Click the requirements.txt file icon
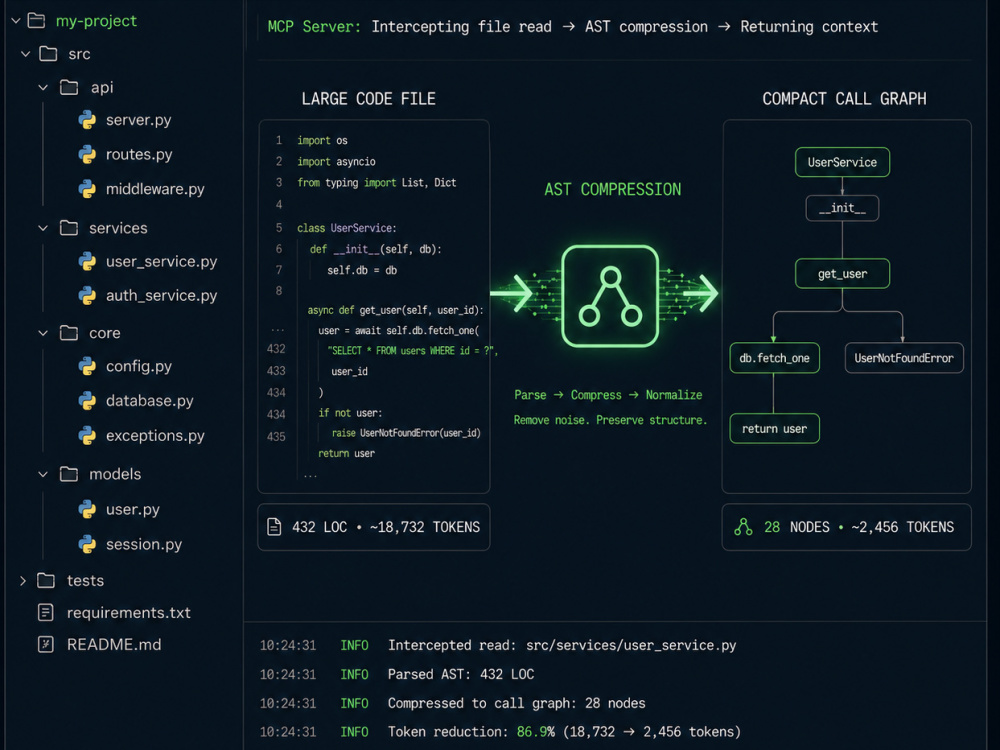This screenshot has width=1000, height=750. point(46,612)
